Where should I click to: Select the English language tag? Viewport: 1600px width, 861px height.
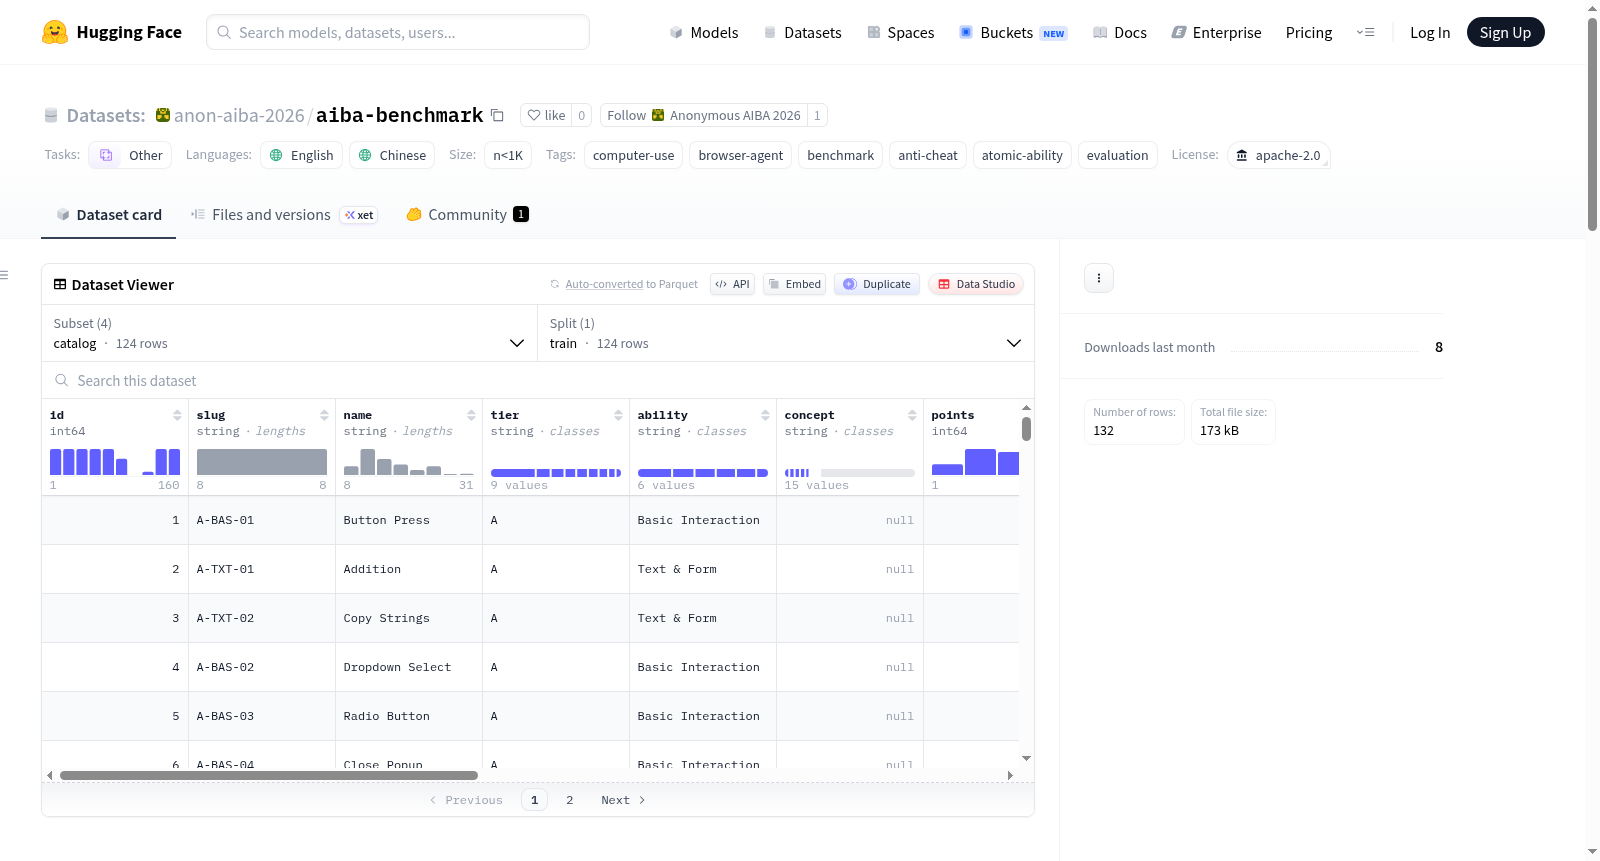301,155
